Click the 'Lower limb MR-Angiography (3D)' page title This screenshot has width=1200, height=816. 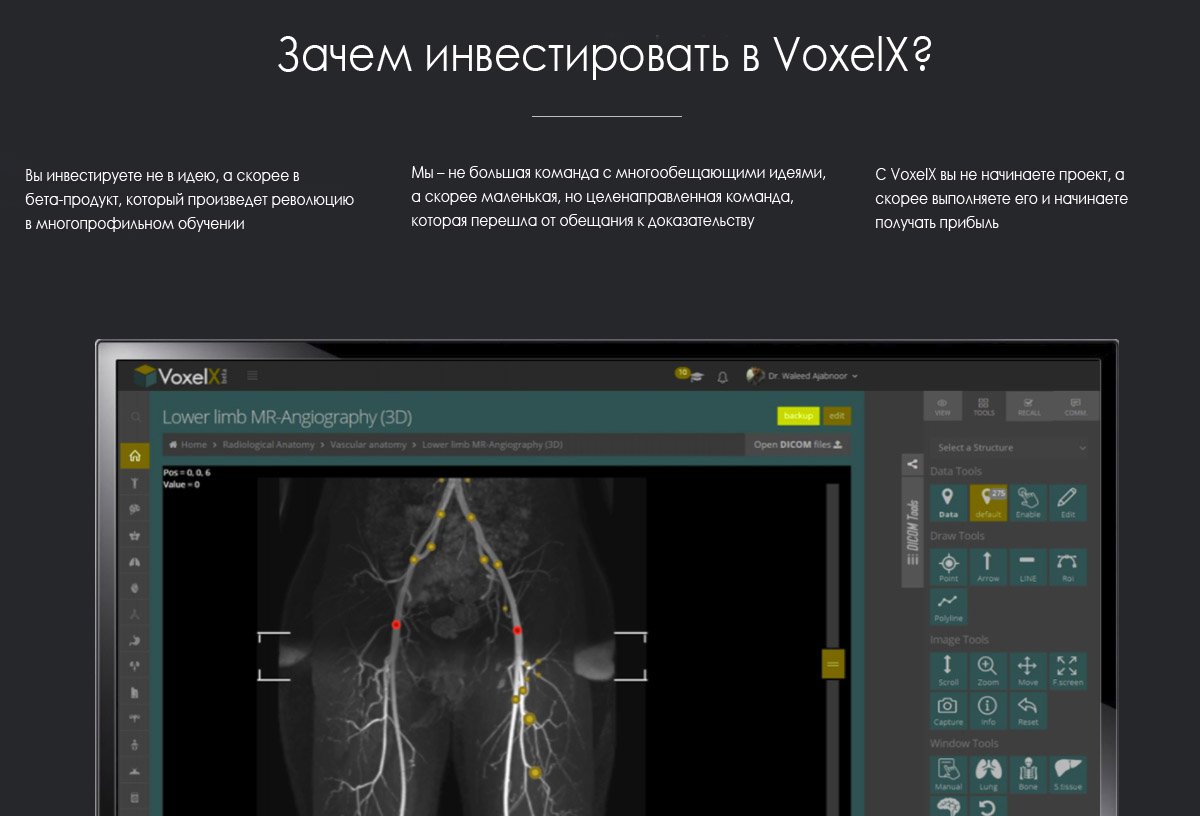point(287,417)
